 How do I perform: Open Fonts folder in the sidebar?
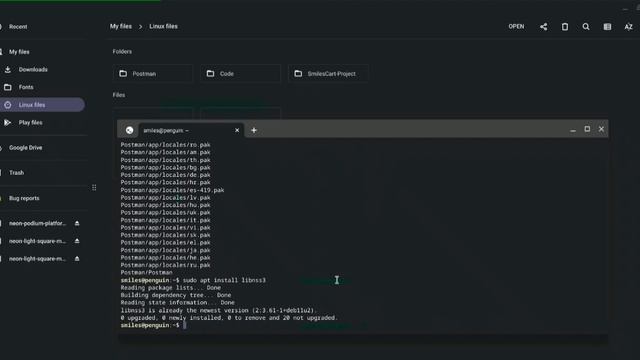pos(26,87)
